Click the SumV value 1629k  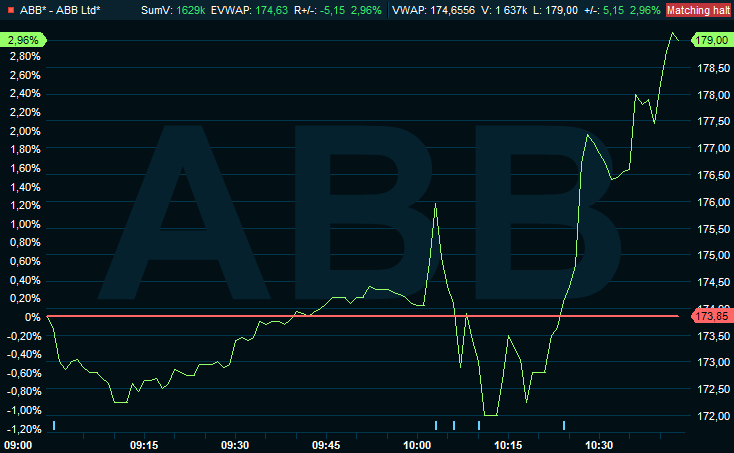191,10
